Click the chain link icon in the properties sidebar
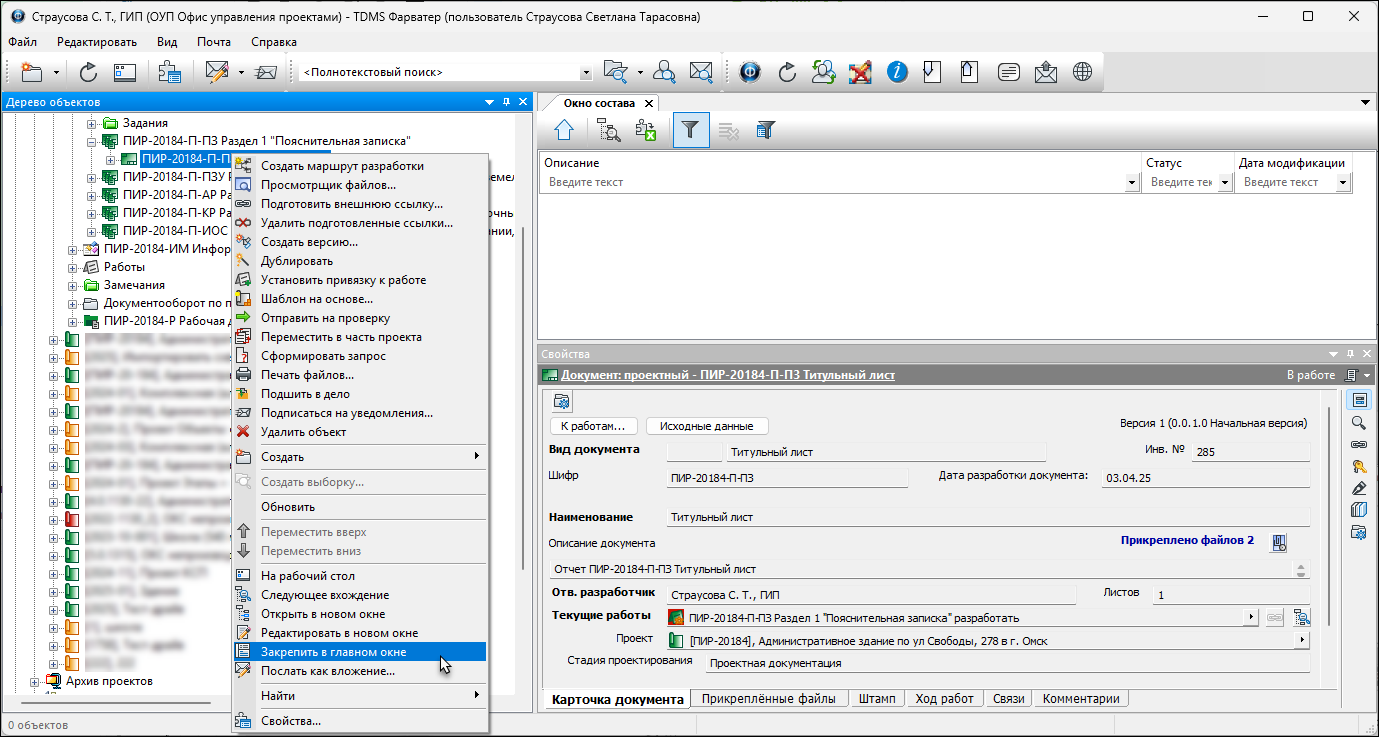 (x=1358, y=444)
